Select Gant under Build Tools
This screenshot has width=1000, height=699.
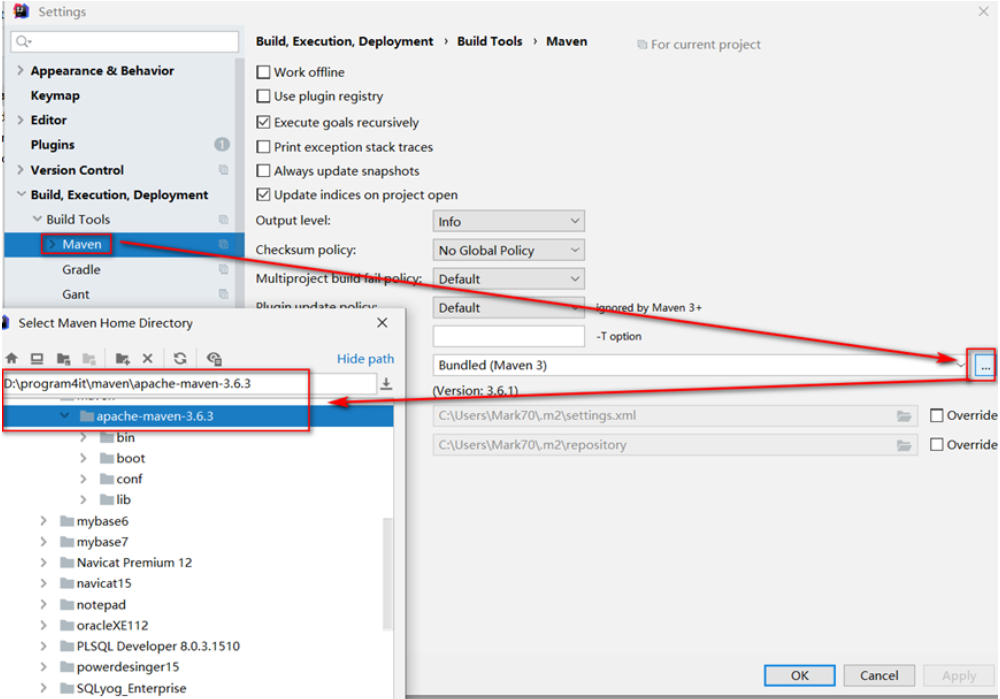pos(76,295)
